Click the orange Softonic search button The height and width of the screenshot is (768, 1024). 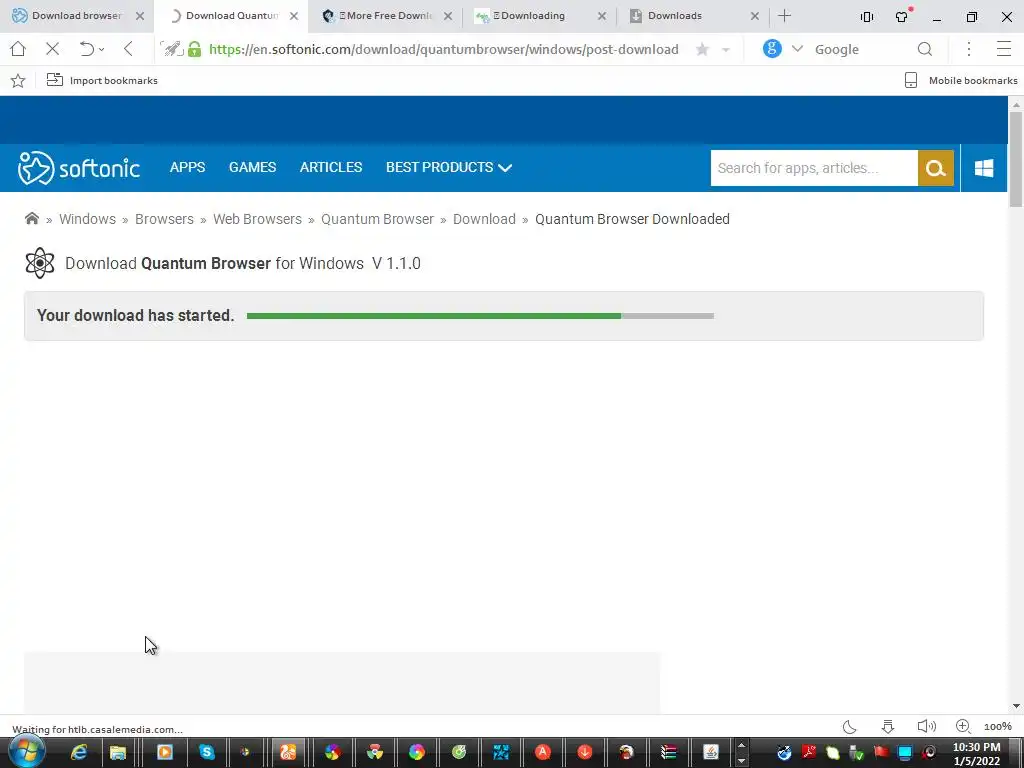(x=936, y=168)
